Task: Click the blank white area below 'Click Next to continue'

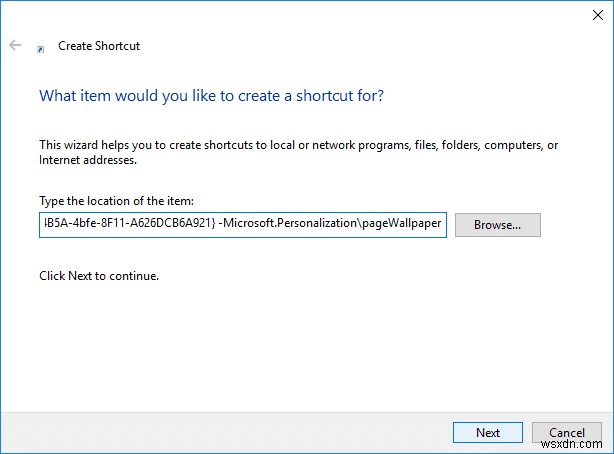Action: (300, 340)
